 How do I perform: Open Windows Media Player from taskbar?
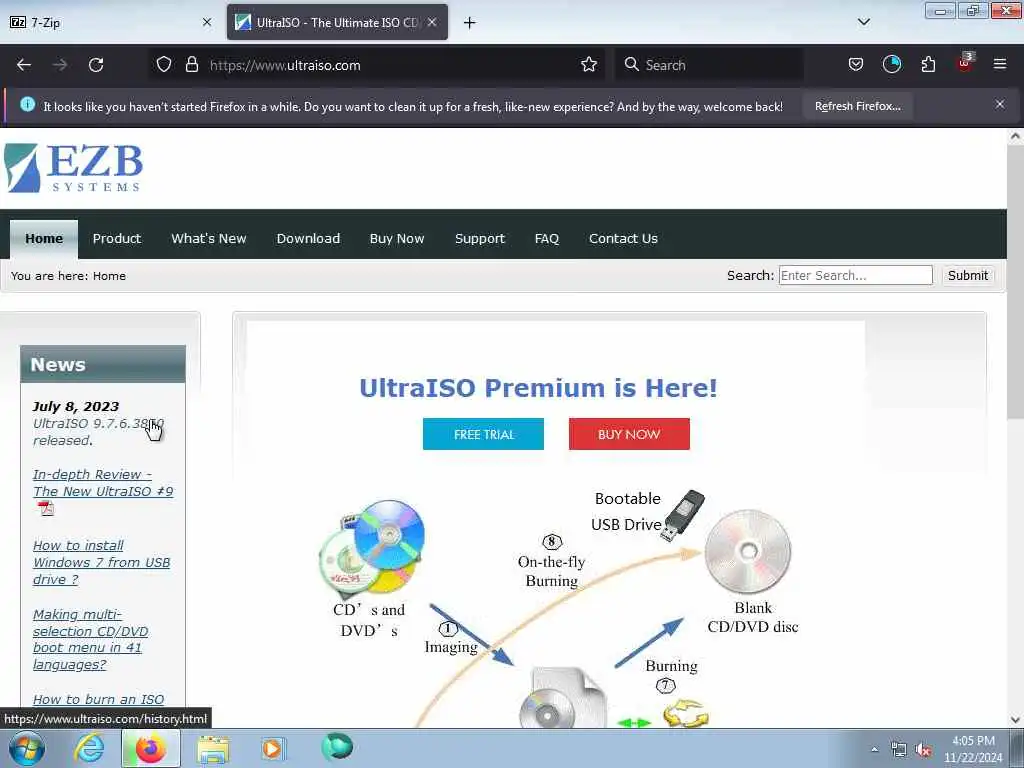pos(272,748)
